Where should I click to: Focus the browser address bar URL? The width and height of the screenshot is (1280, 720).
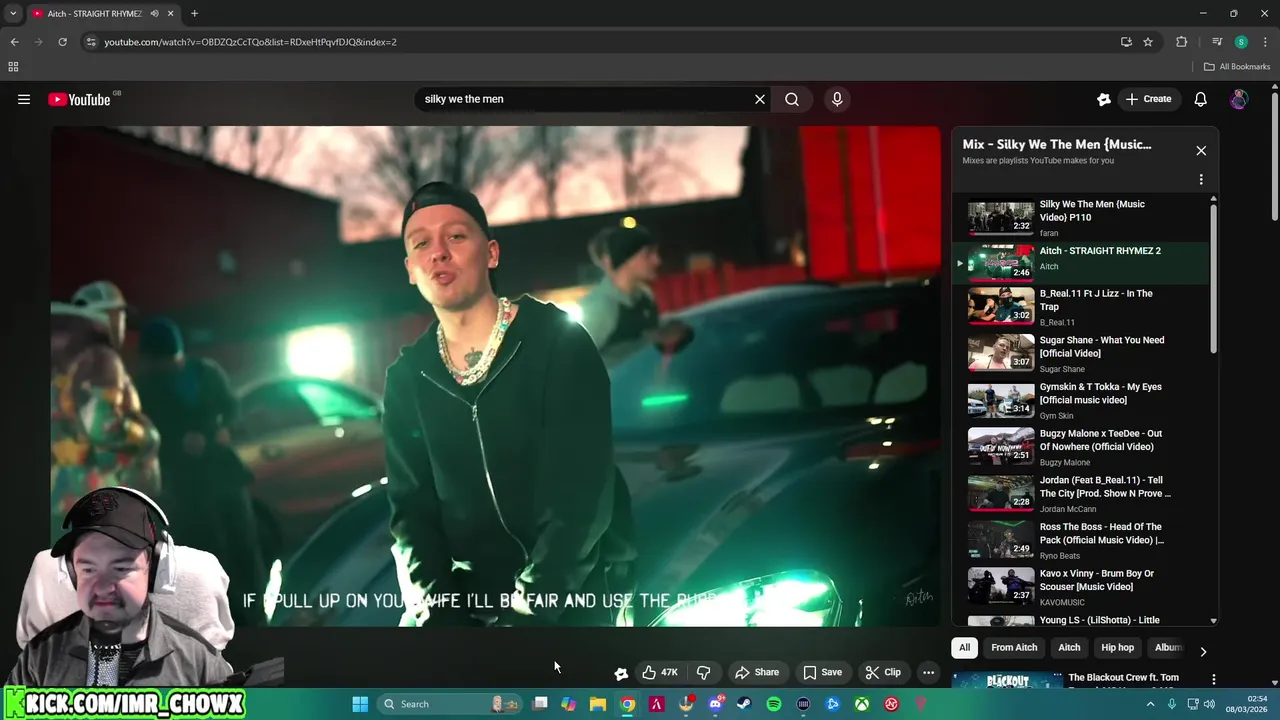251,42
